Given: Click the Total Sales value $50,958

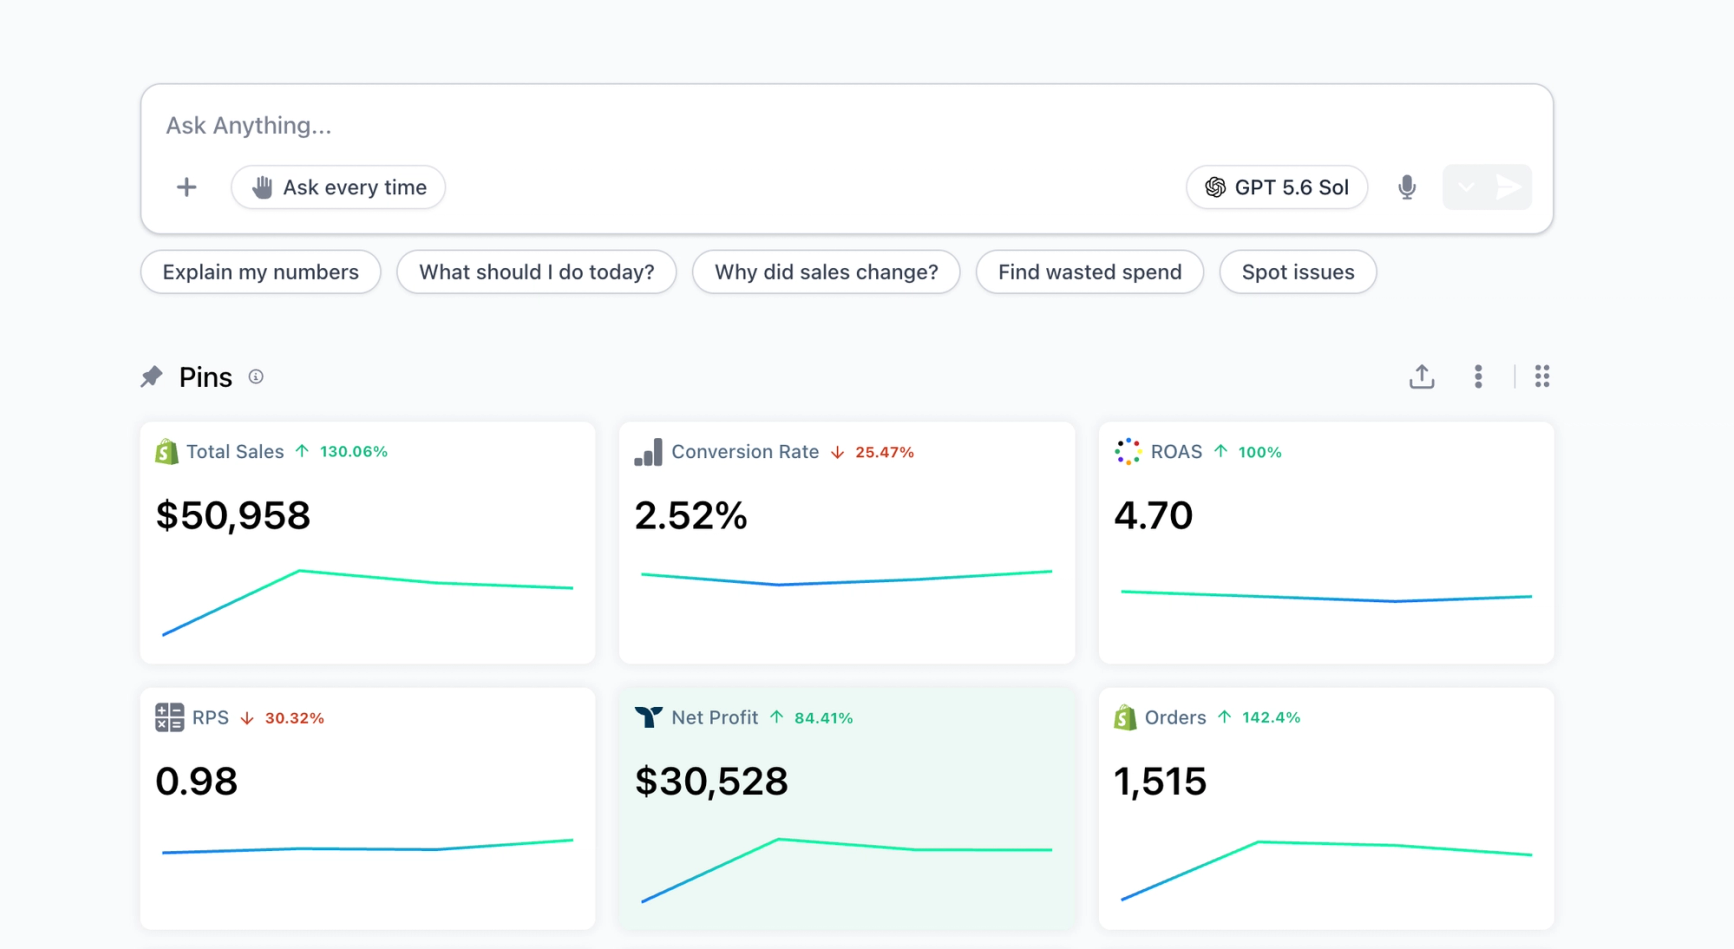Looking at the screenshot, I should 233,516.
